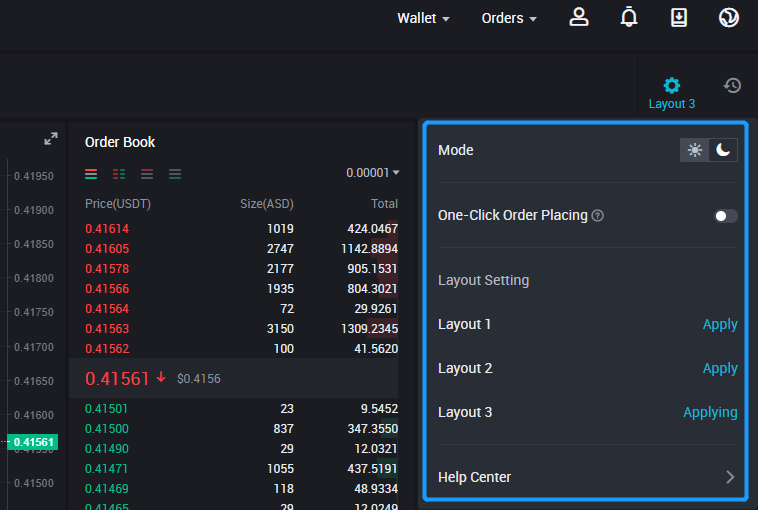Open the user account profile icon
This screenshot has width=758, height=510.
(579, 18)
